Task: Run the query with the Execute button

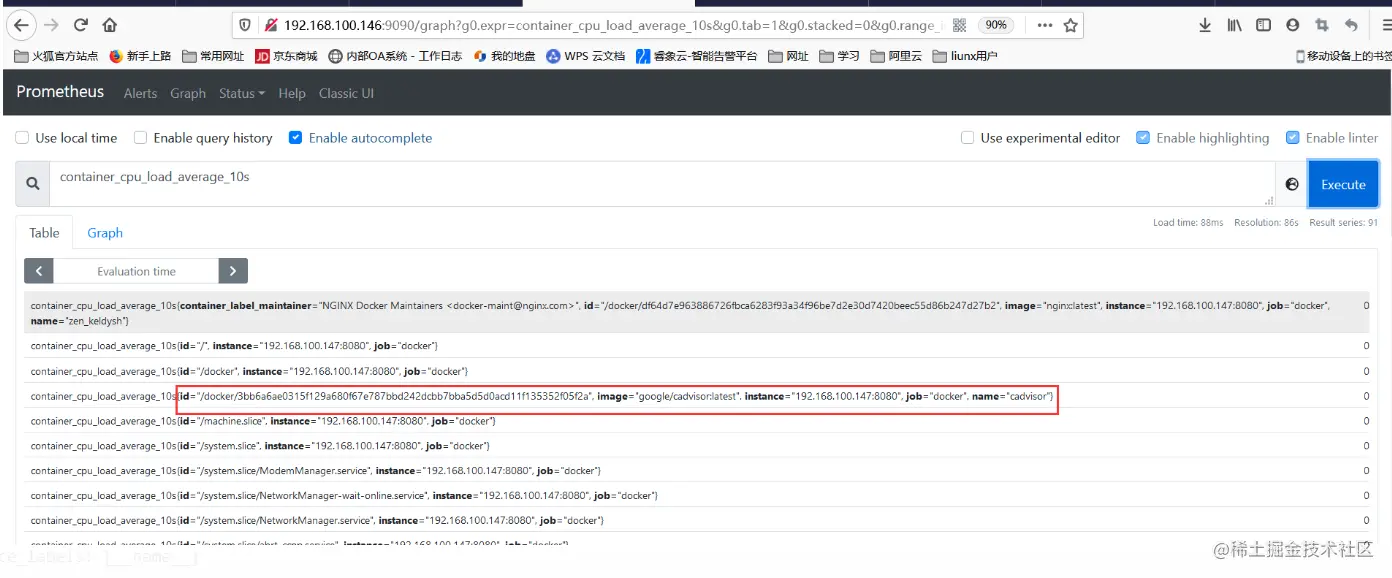Action: click(x=1343, y=184)
